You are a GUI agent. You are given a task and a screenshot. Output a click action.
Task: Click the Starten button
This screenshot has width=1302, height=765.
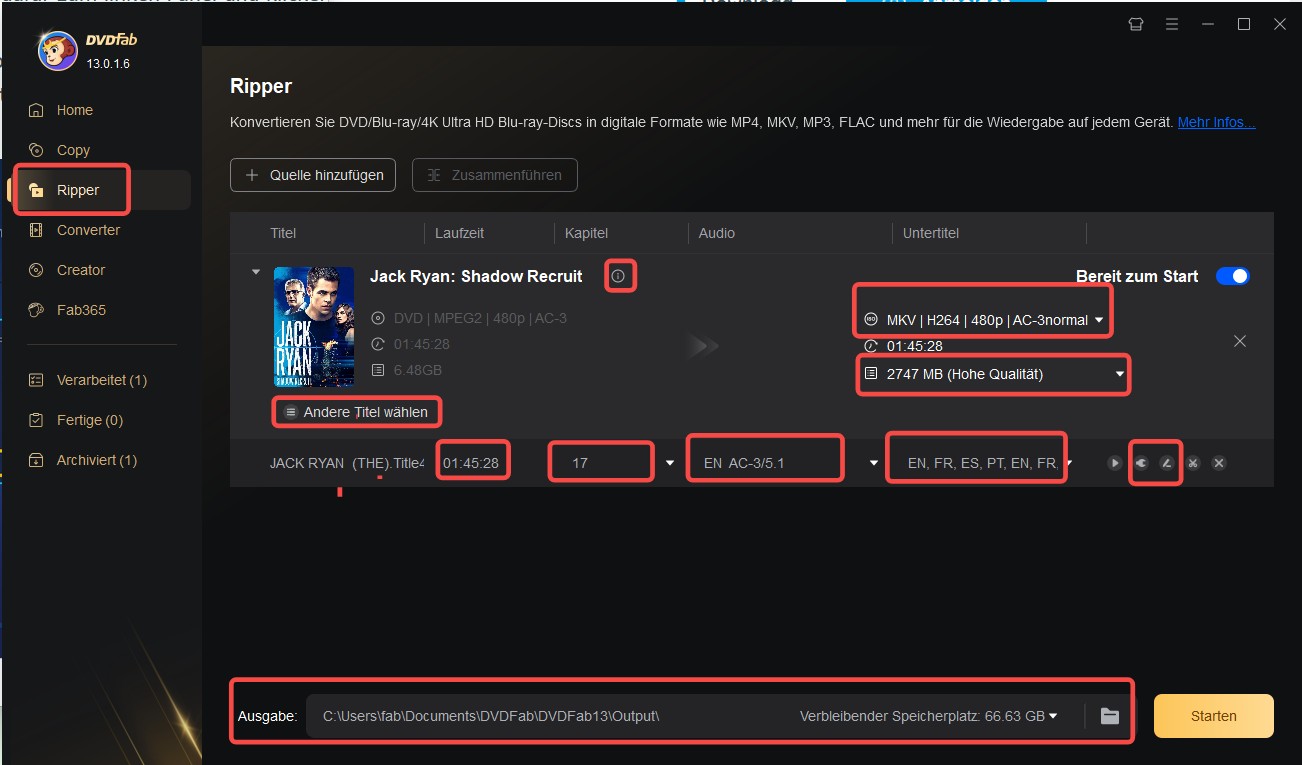tap(1213, 716)
